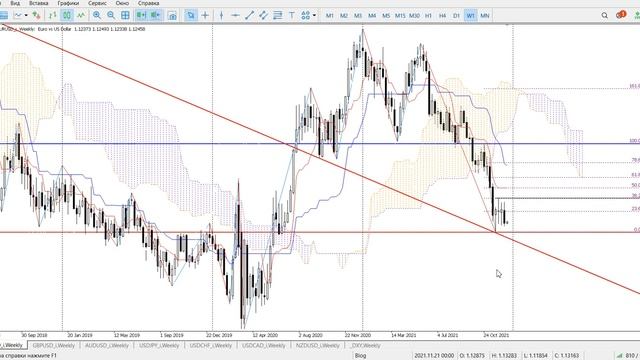Select the horizontal line drawing tool
Screen dimensions: 640x360
coord(235,16)
